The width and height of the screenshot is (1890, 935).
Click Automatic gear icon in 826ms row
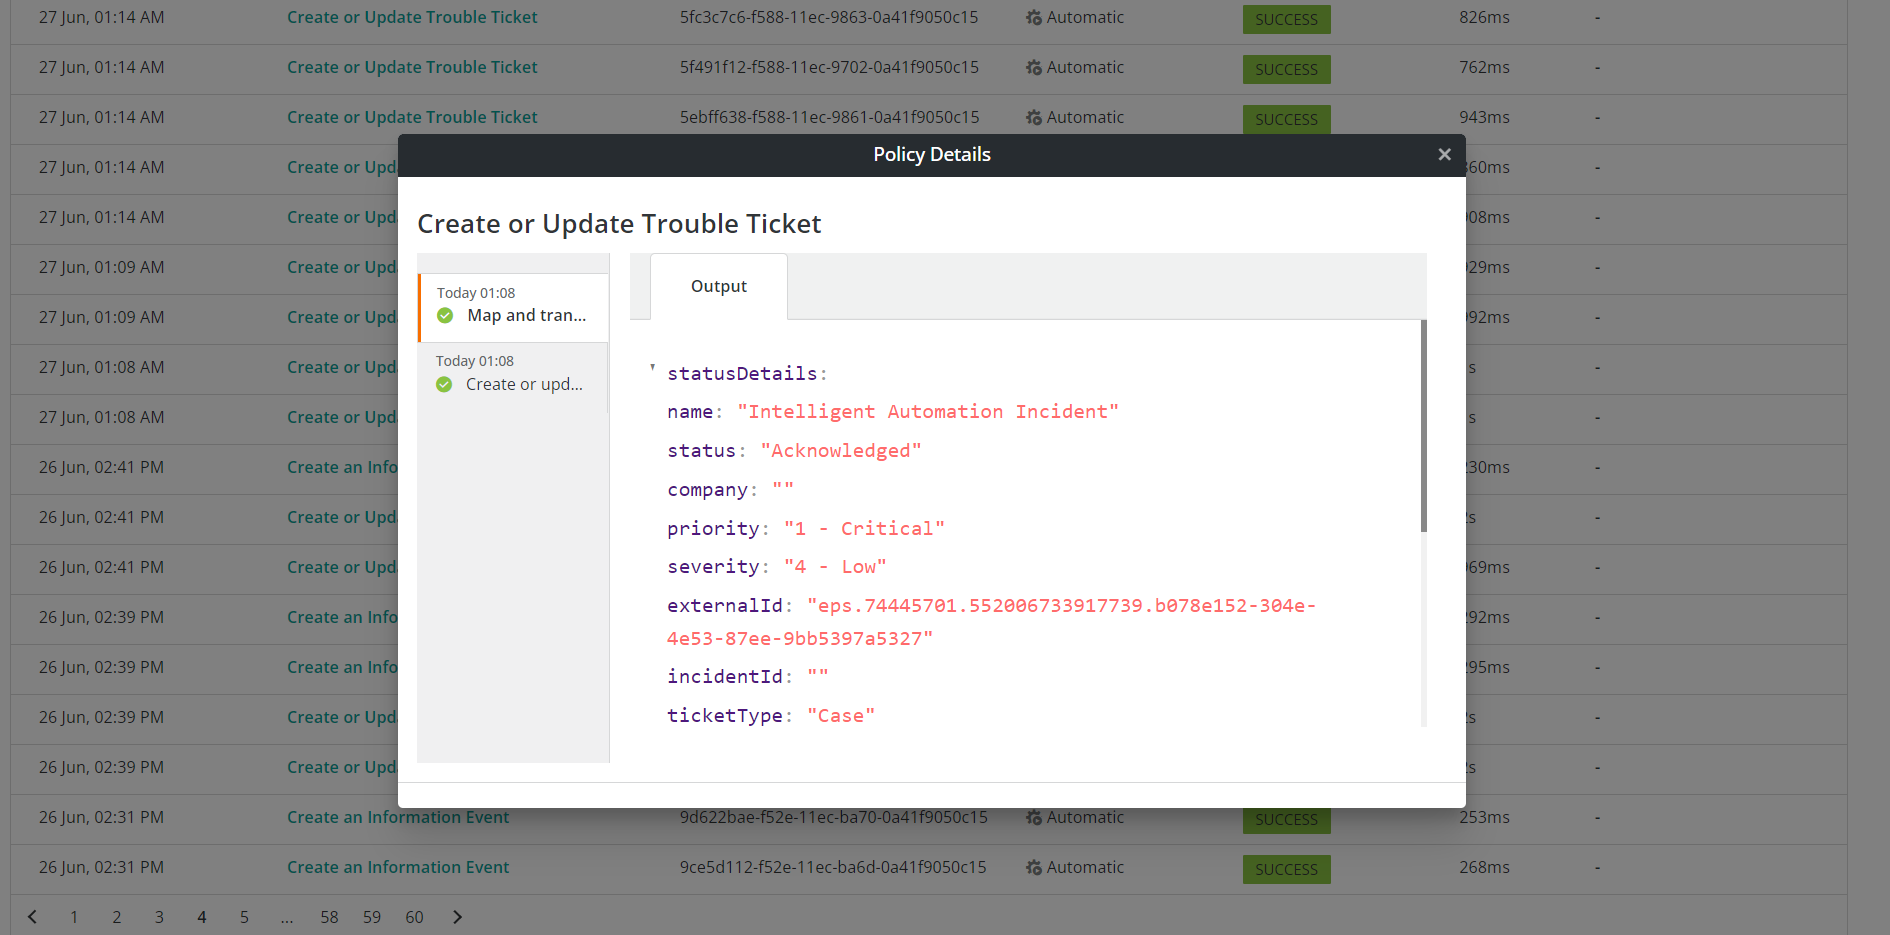[1034, 18]
